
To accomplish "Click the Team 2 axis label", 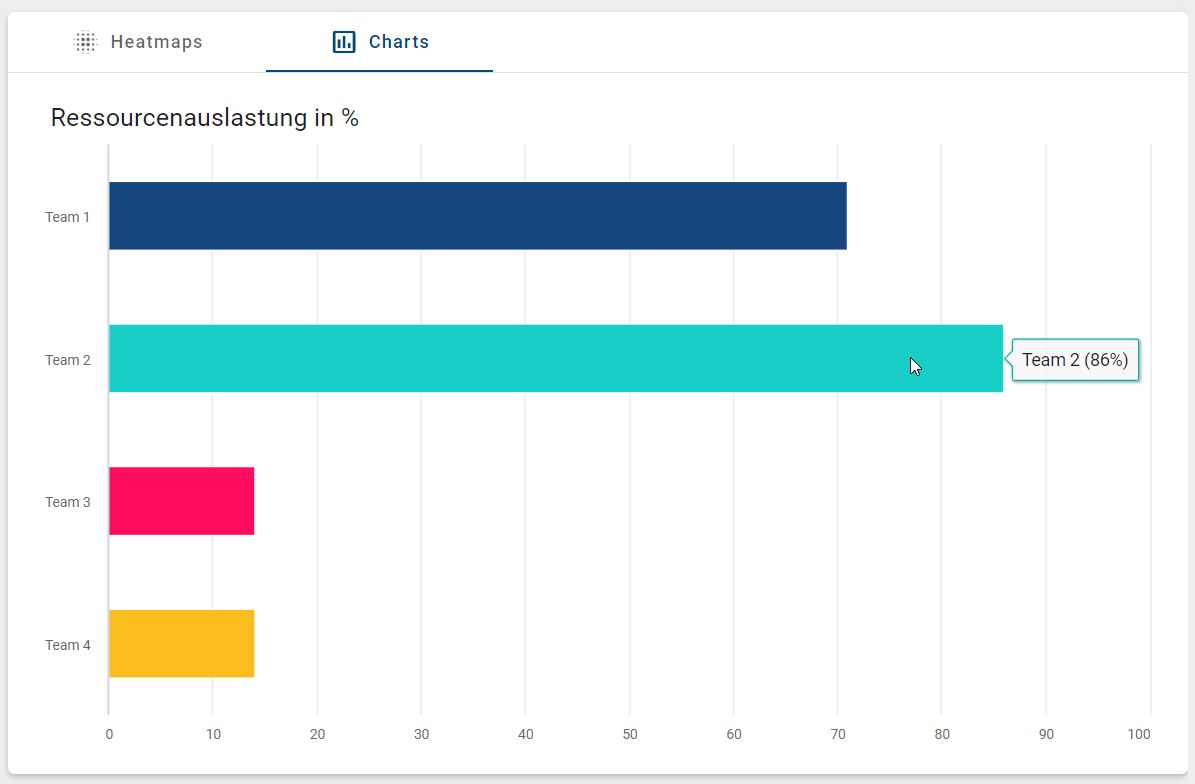I will [x=67, y=359].
